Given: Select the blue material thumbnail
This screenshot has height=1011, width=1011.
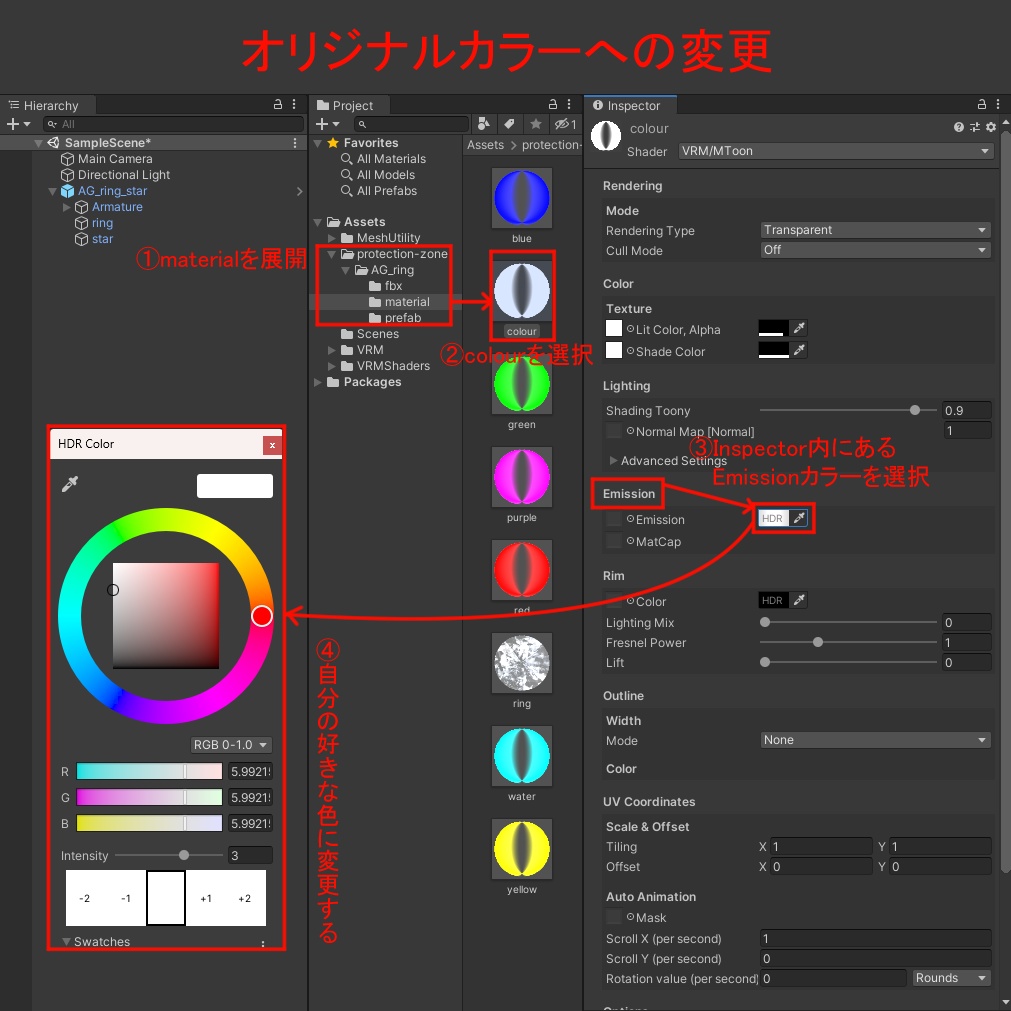Looking at the screenshot, I should point(521,197).
